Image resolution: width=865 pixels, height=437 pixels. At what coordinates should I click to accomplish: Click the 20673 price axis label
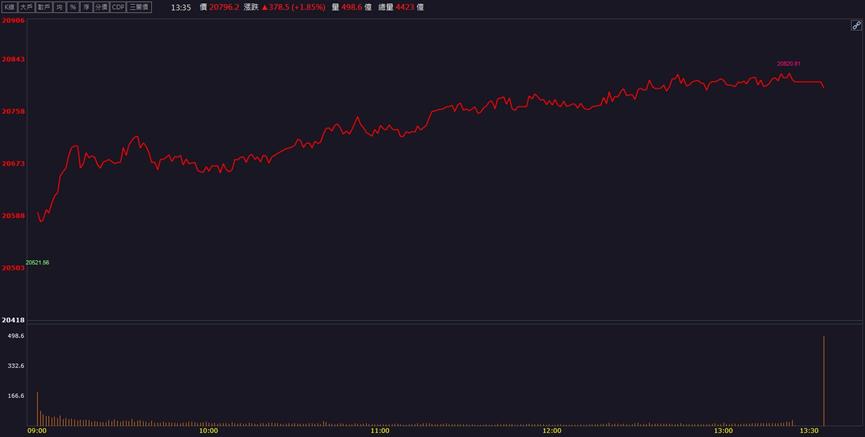pyautogui.click(x=13, y=164)
